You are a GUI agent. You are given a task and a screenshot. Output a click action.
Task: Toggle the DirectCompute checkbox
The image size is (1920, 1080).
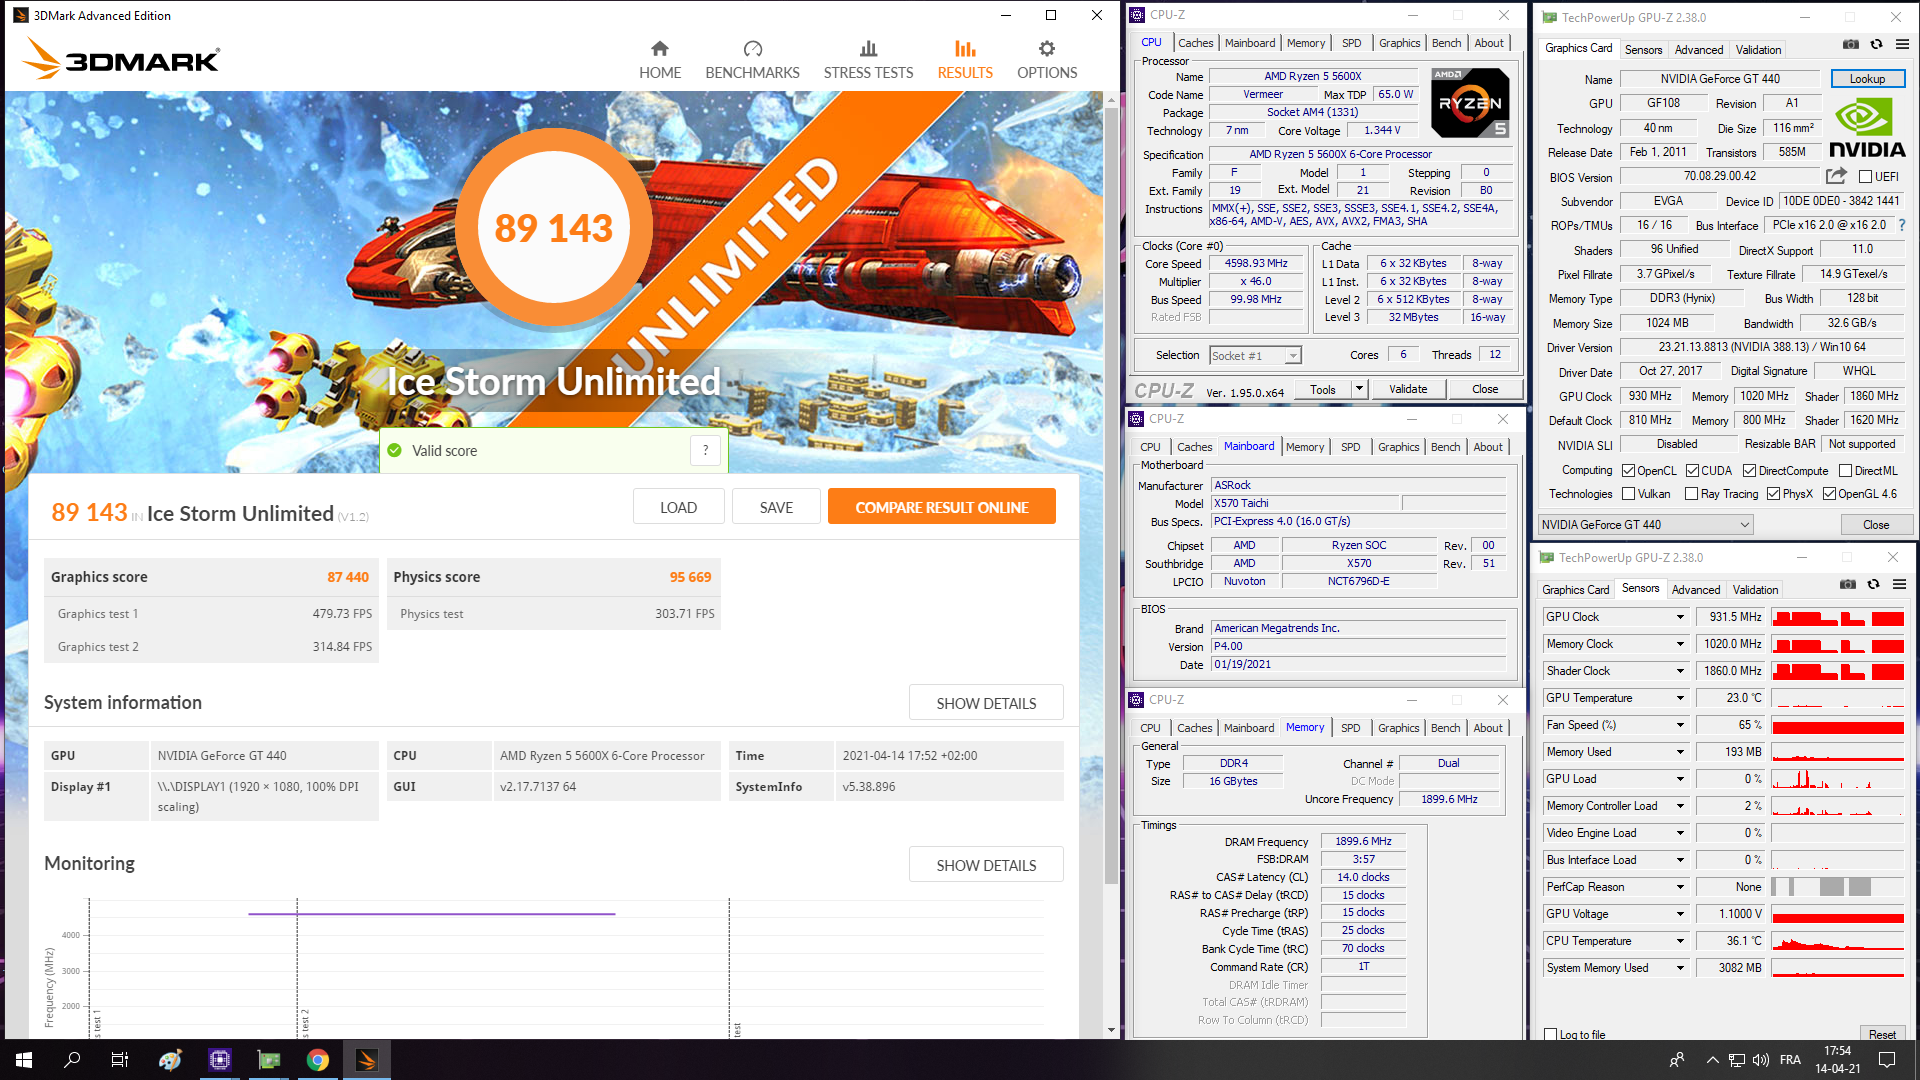[1749, 471]
